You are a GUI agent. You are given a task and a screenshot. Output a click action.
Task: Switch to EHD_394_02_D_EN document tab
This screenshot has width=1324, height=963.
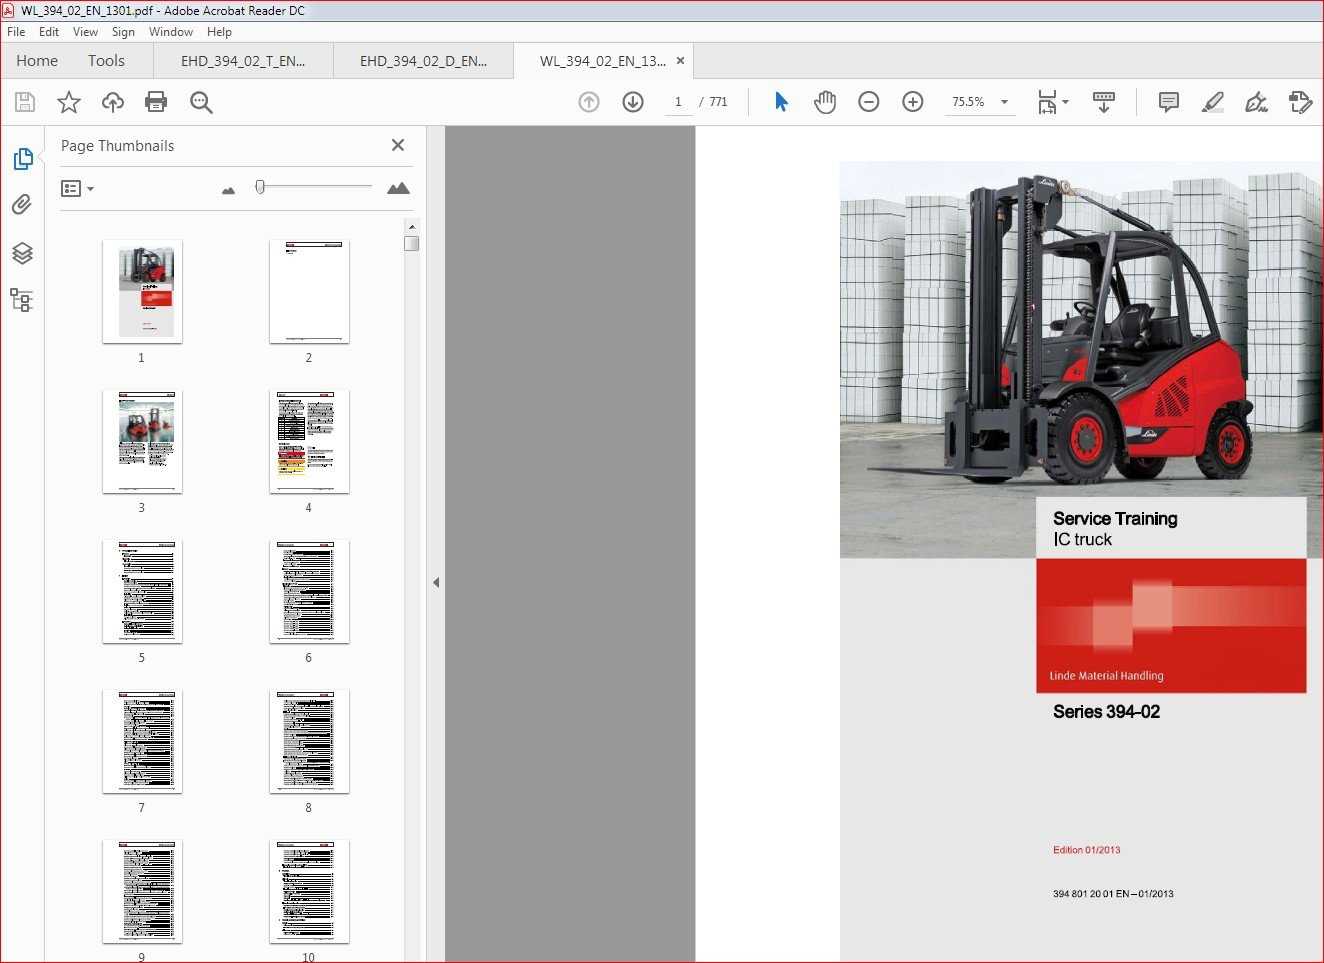[423, 61]
